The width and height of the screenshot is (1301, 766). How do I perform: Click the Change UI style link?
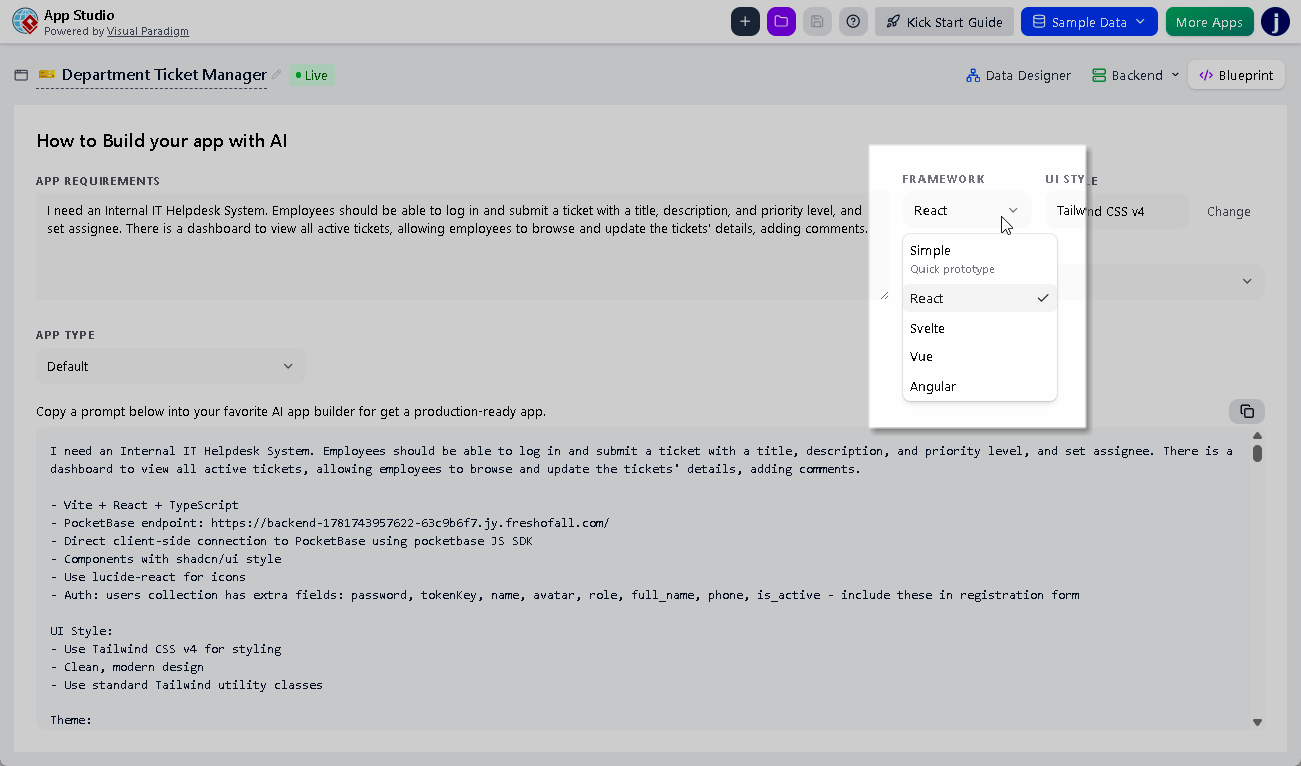pos(1228,211)
